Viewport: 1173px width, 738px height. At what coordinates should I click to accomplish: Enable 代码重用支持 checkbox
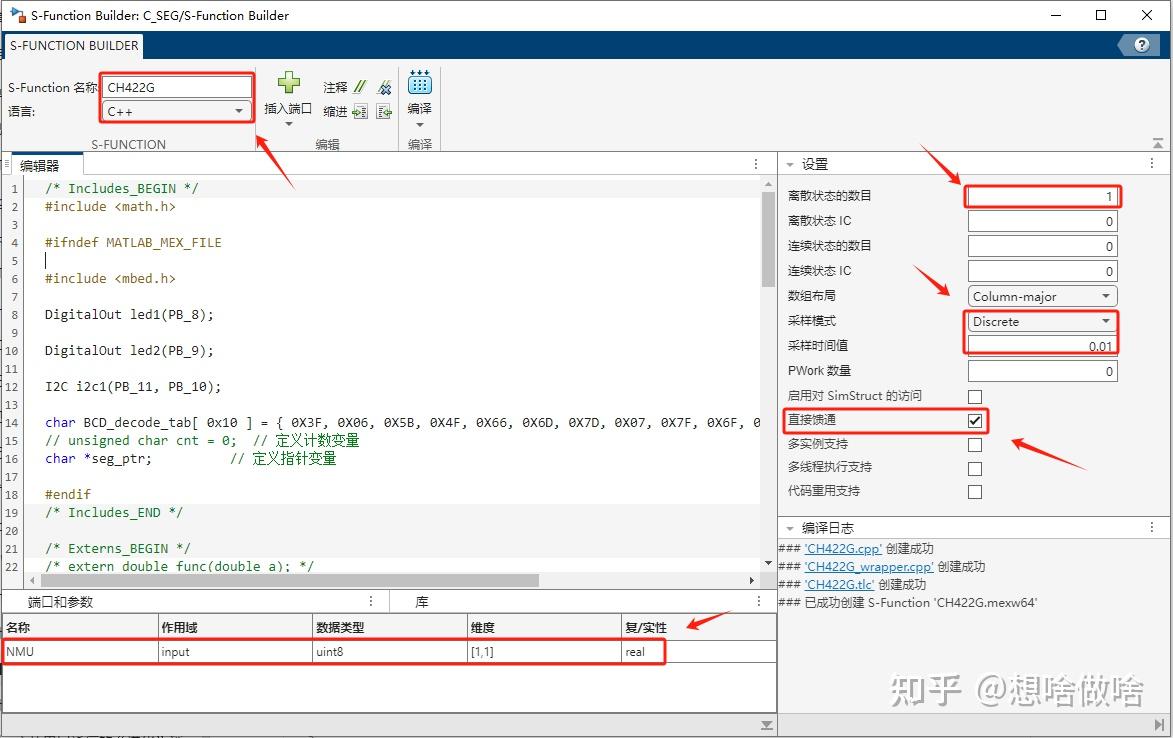pos(975,491)
